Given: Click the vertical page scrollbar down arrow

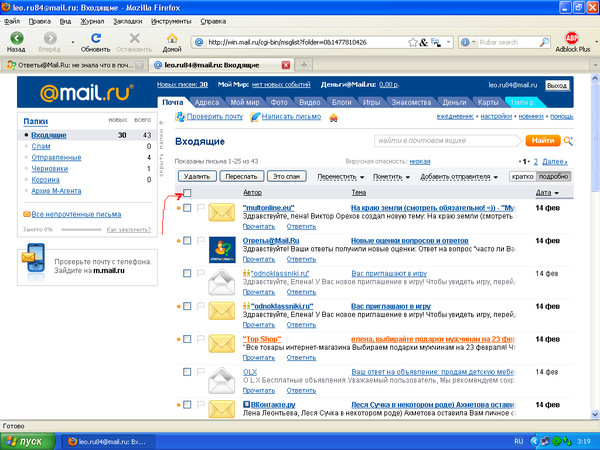Looking at the screenshot, I should [x=595, y=414].
